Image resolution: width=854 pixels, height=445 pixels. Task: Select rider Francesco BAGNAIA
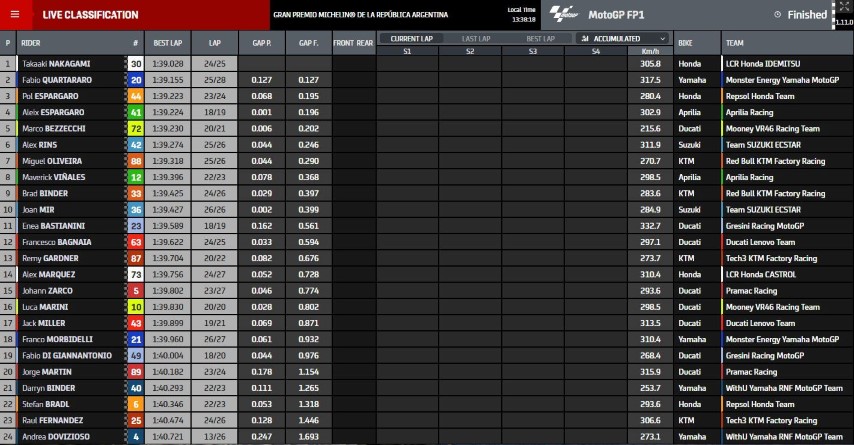point(57,242)
